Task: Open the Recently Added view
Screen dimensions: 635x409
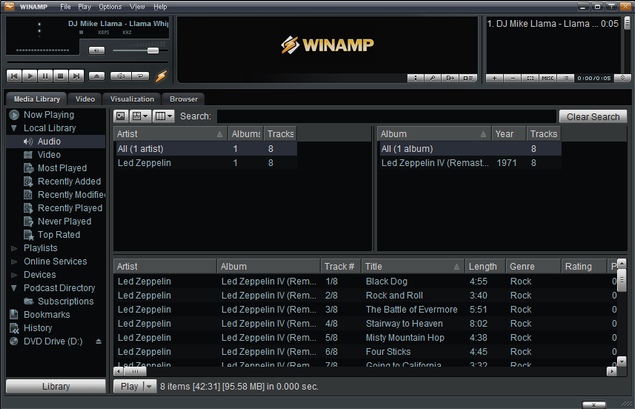Action: pos(69,181)
